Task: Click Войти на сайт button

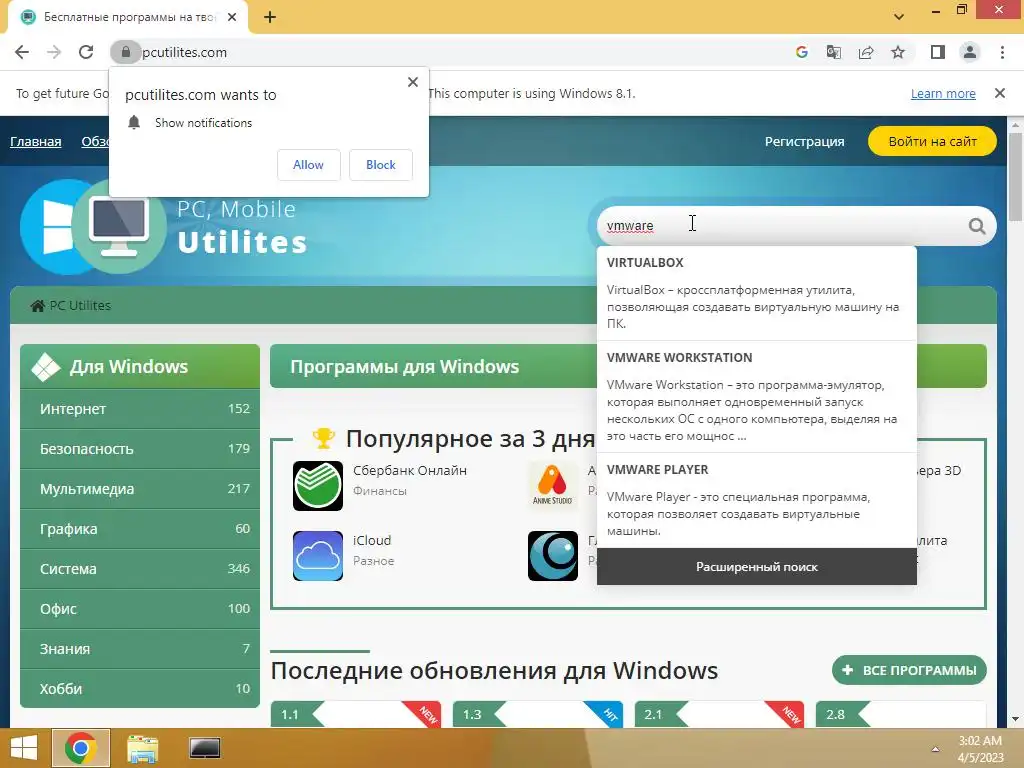Action: tap(933, 142)
